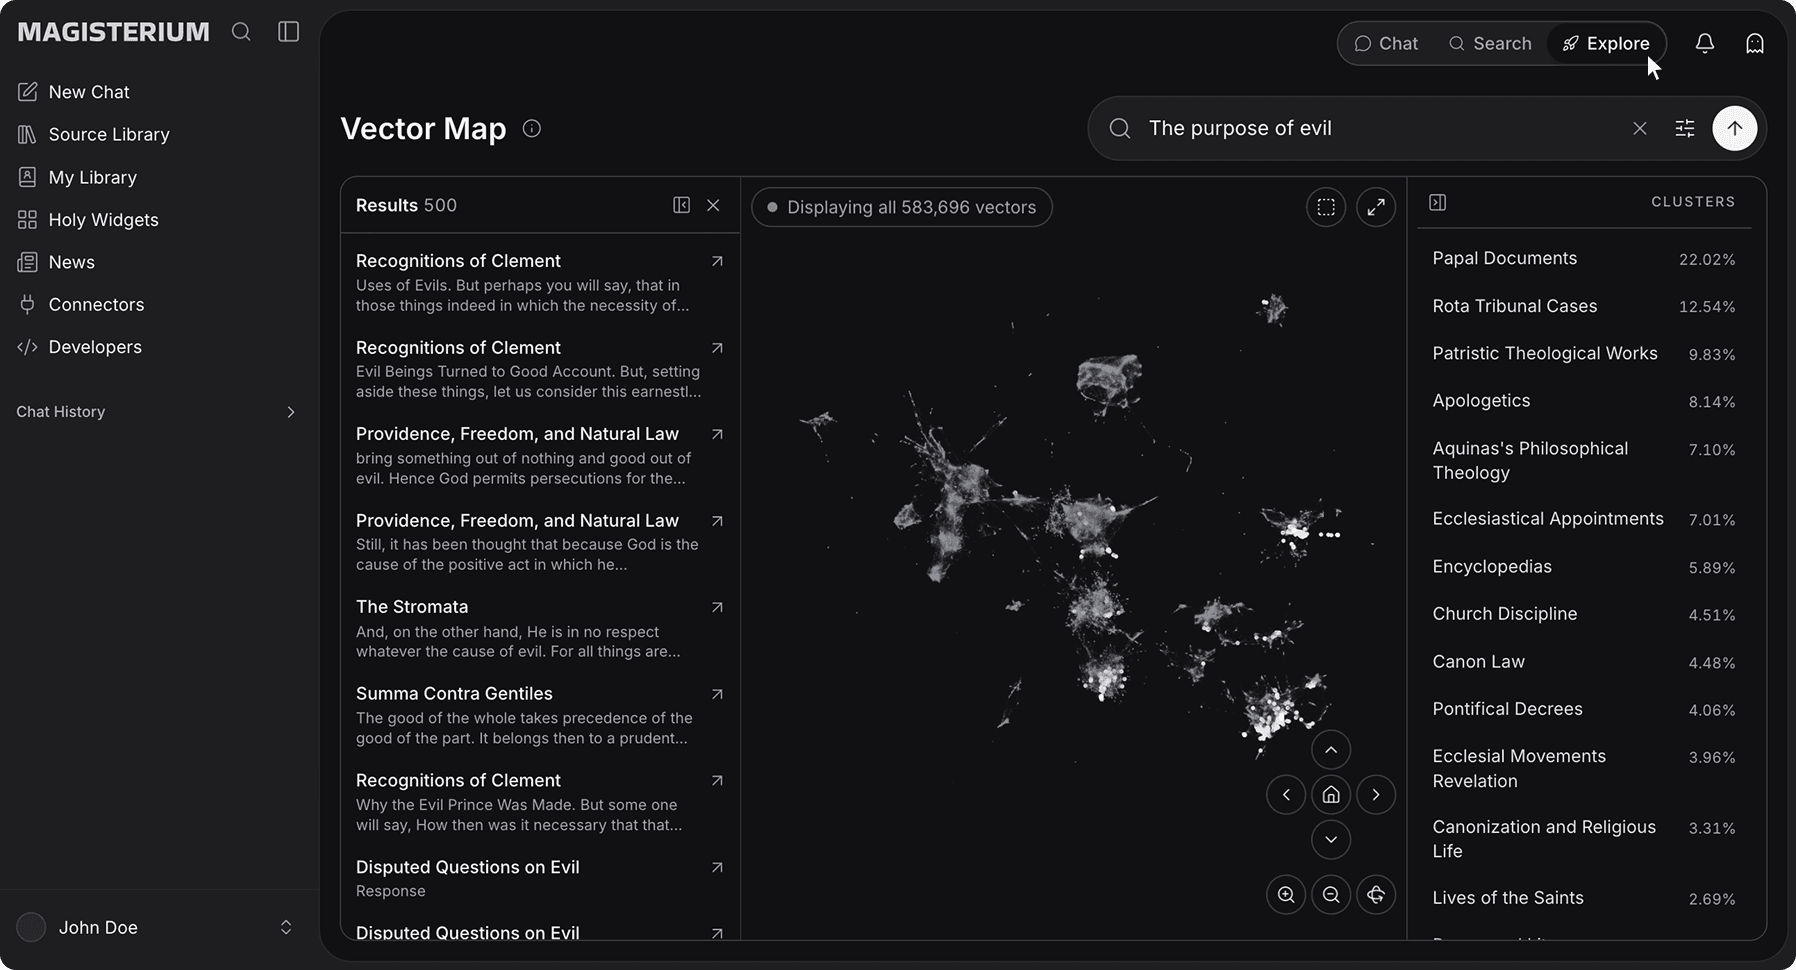1796x970 pixels.
Task: Open notifications bell icon
Action: coord(1705,43)
